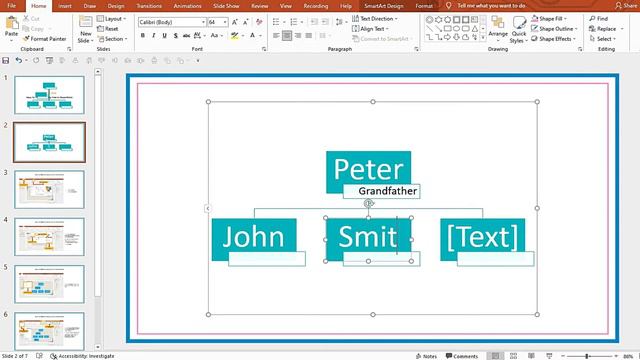Start presentation from beginning icon
Image resolution: width=640 pixels, height=360 pixels.
49,60
